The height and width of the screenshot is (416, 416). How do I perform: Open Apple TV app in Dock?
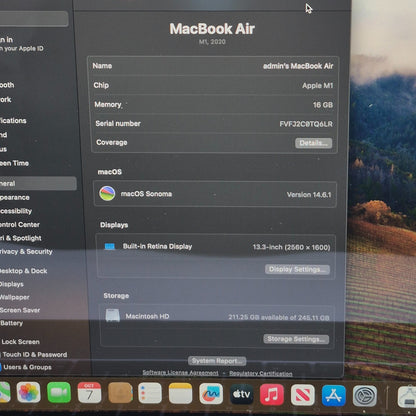coord(241,394)
